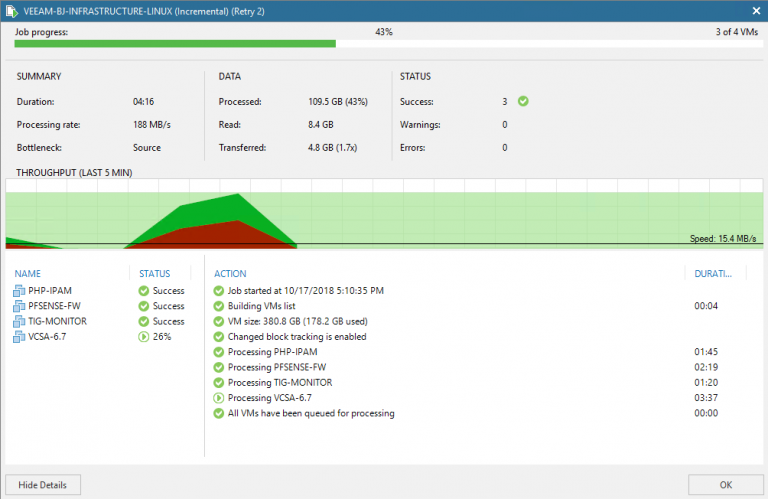Click success icon in PFSENSE-FW status cell
The image size is (768, 499).
click(144, 306)
